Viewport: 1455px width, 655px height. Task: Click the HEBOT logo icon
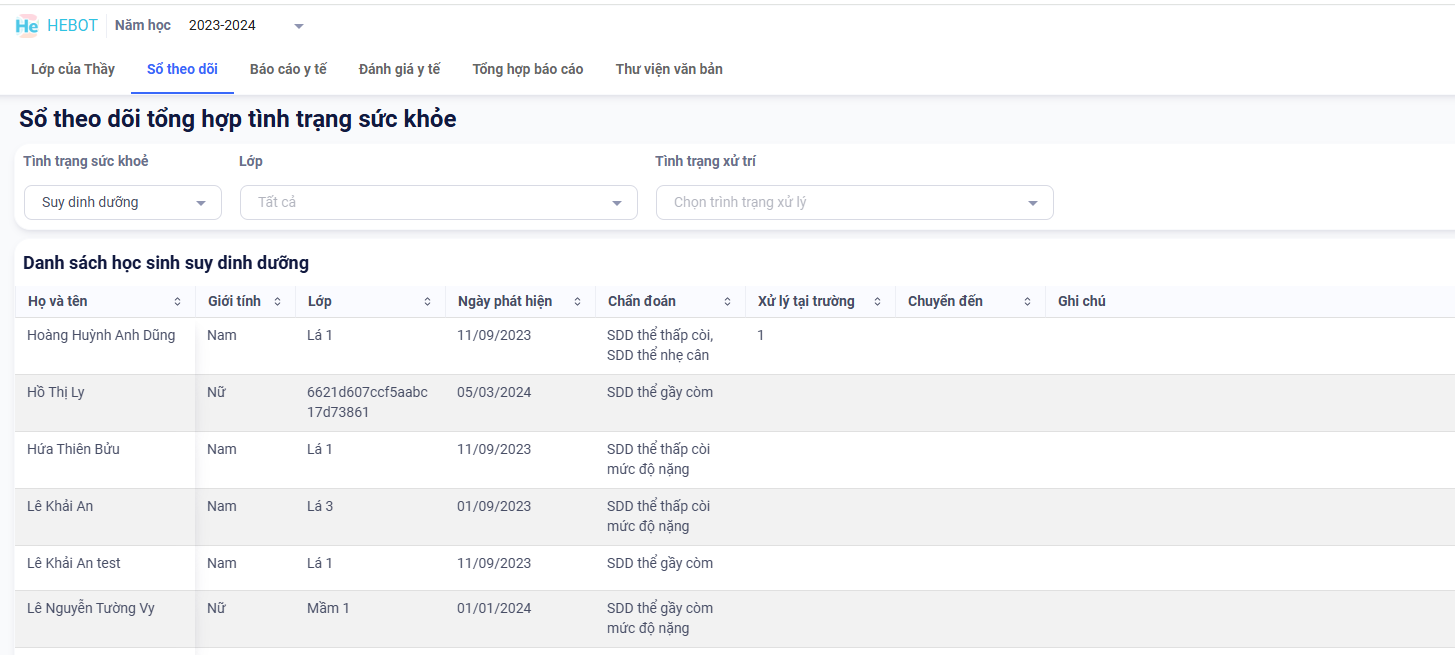tap(27, 26)
